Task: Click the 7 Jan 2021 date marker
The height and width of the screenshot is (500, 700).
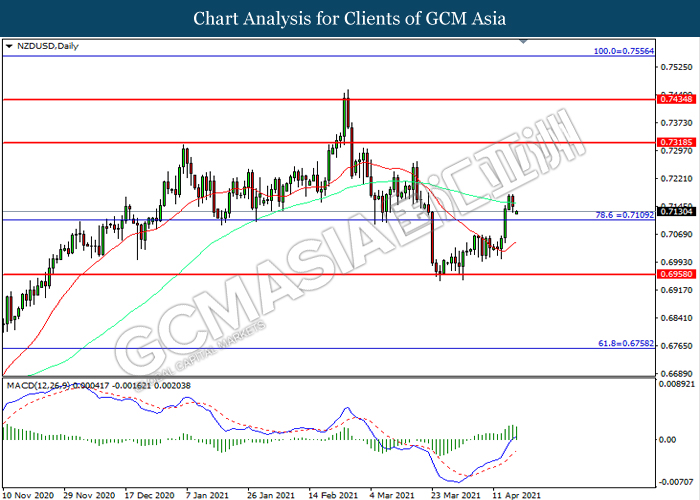Action: pos(207,495)
